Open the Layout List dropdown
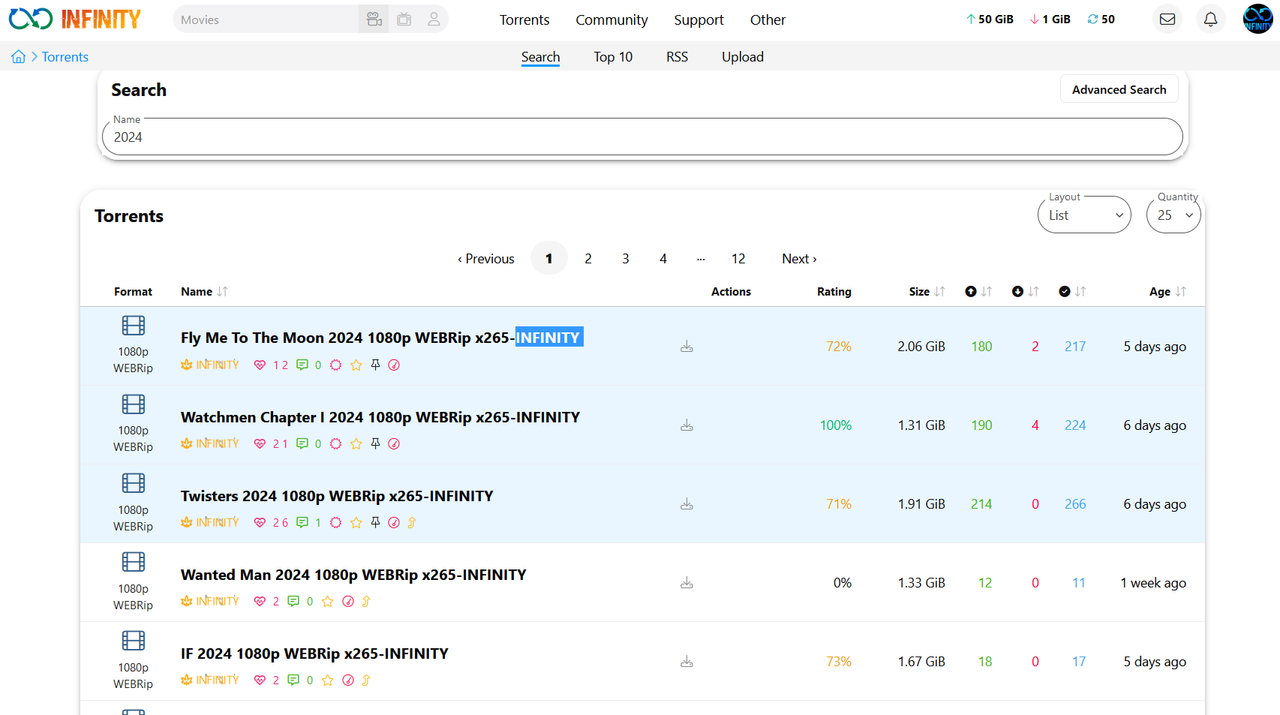 [1084, 215]
